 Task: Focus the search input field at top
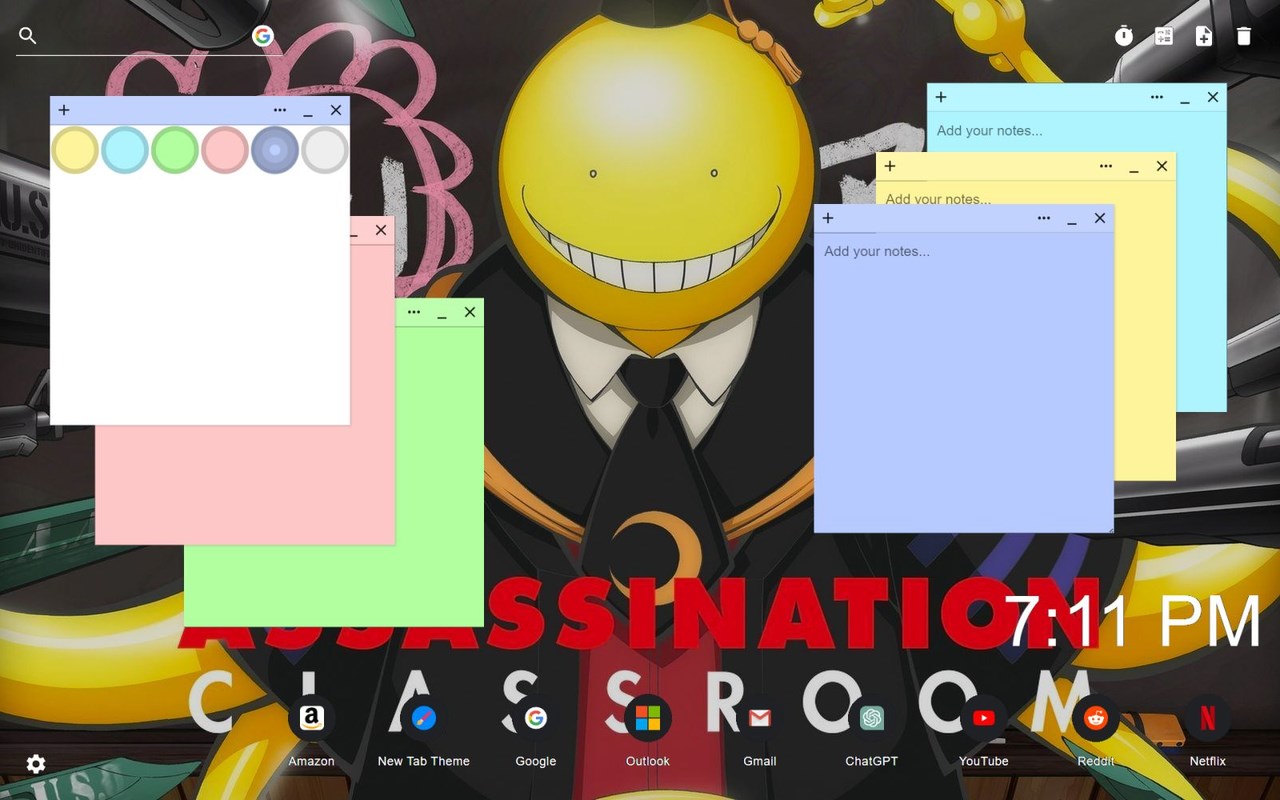point(144,36)
